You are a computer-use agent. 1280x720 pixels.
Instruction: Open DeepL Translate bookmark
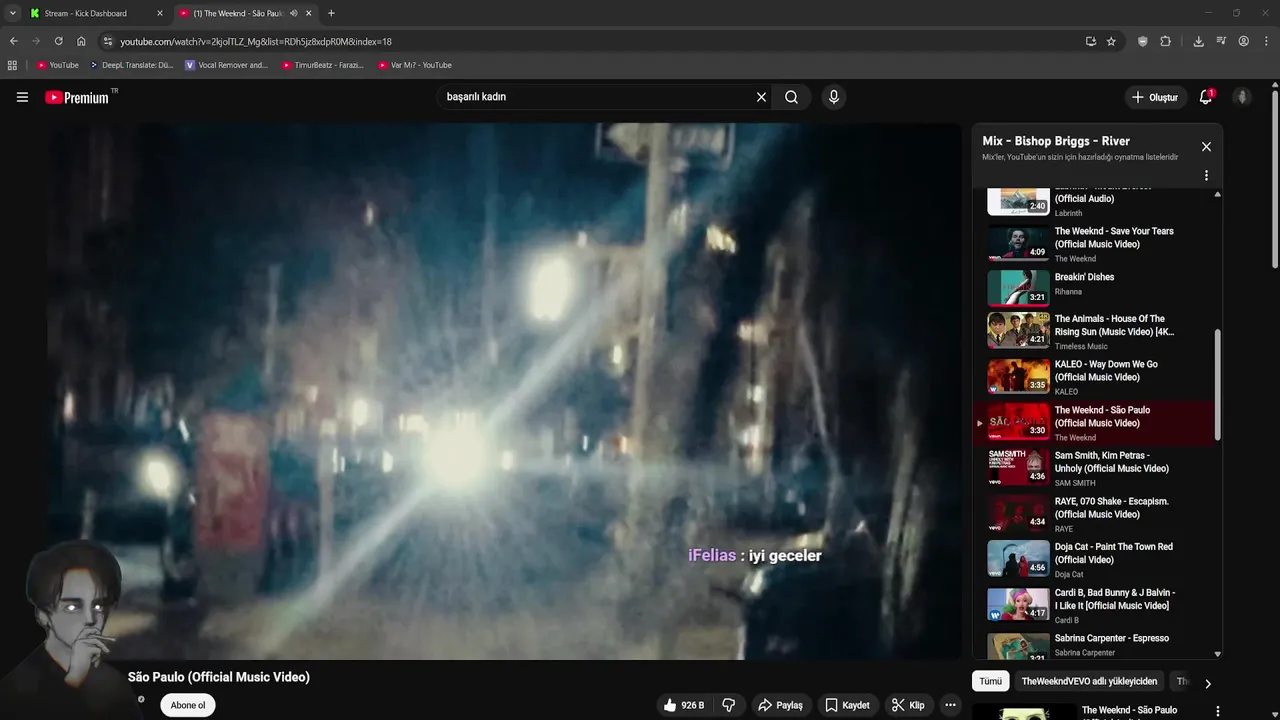(131, 65)
